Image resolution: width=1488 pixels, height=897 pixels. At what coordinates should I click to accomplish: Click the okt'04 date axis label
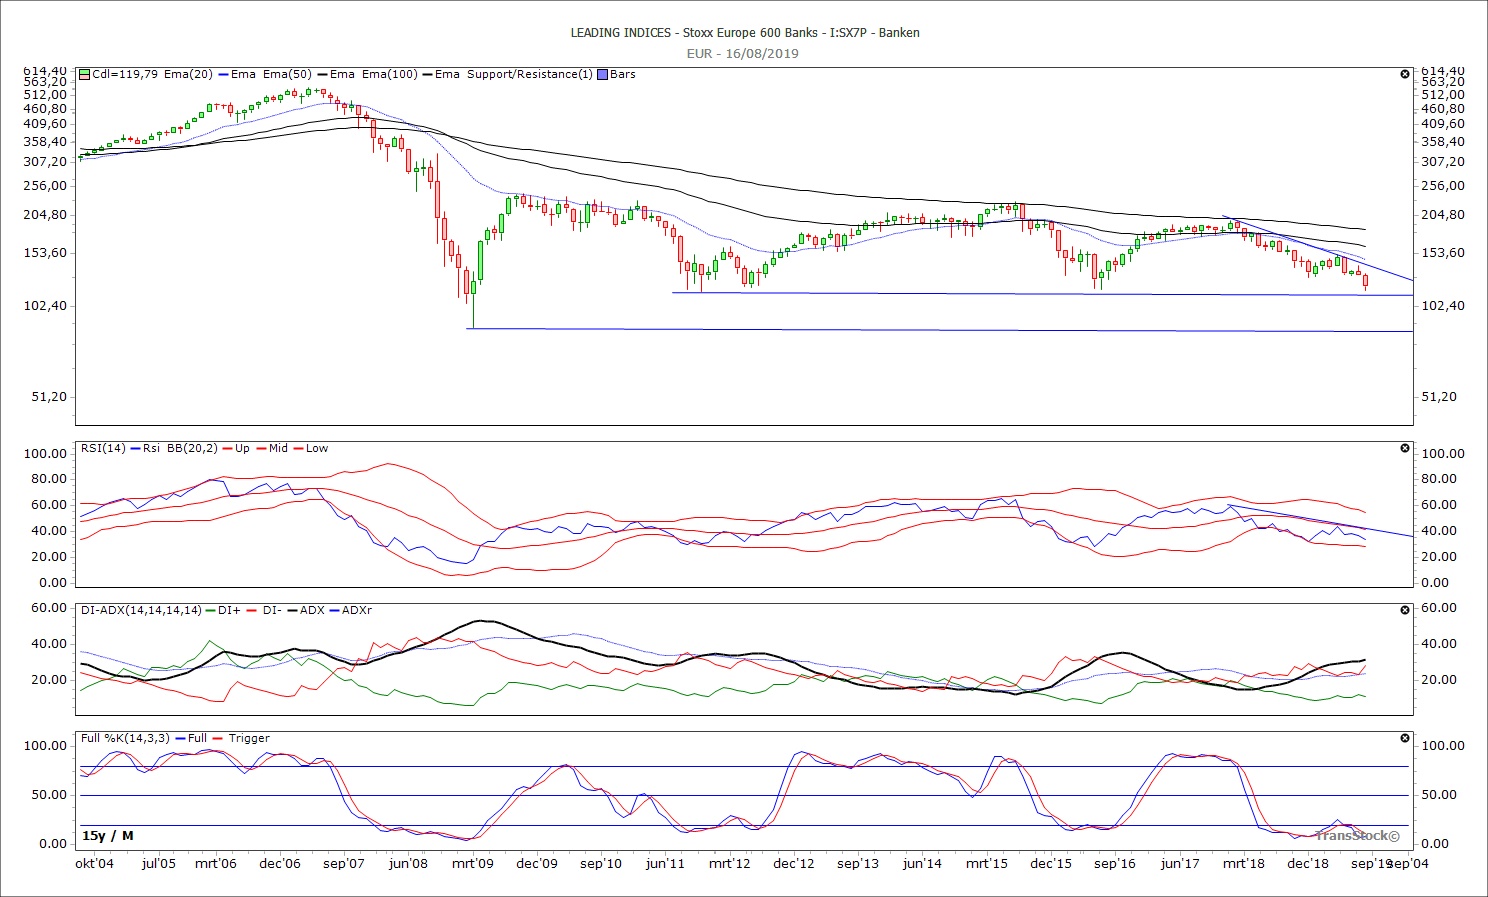(96, 864)
